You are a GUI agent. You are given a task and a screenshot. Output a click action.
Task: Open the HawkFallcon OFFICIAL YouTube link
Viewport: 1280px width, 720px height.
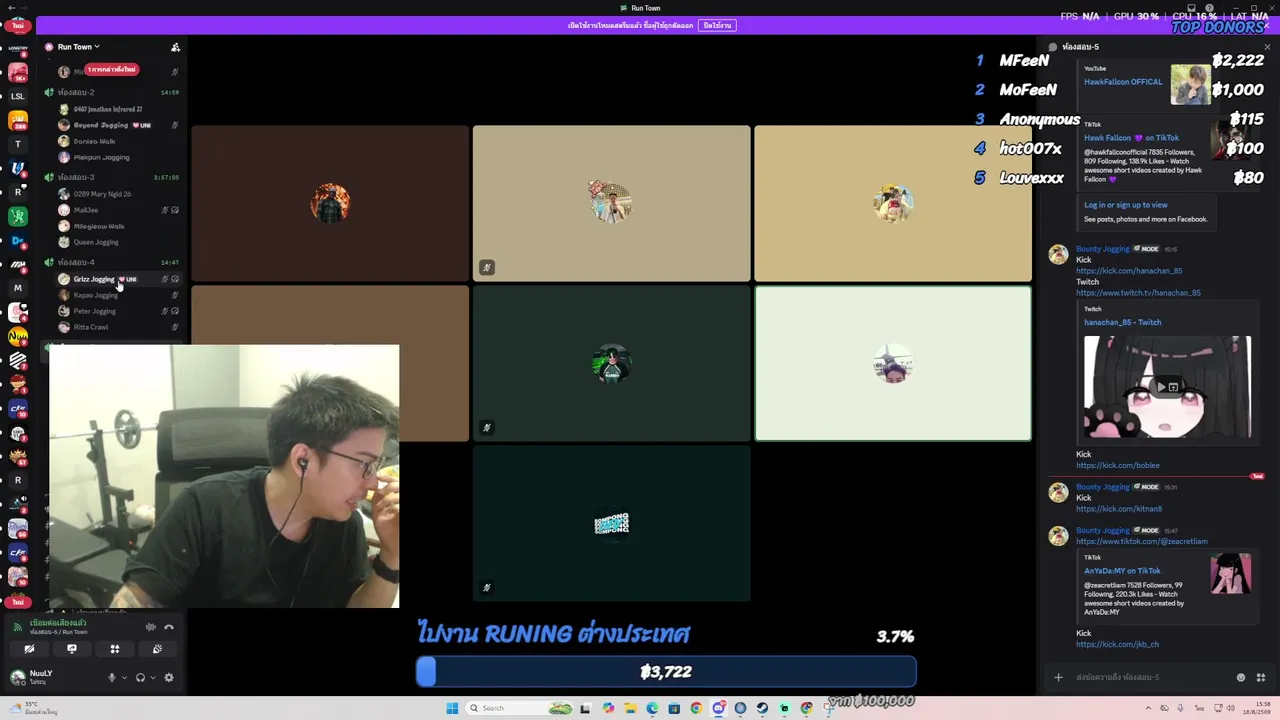tap(1123, 82)
